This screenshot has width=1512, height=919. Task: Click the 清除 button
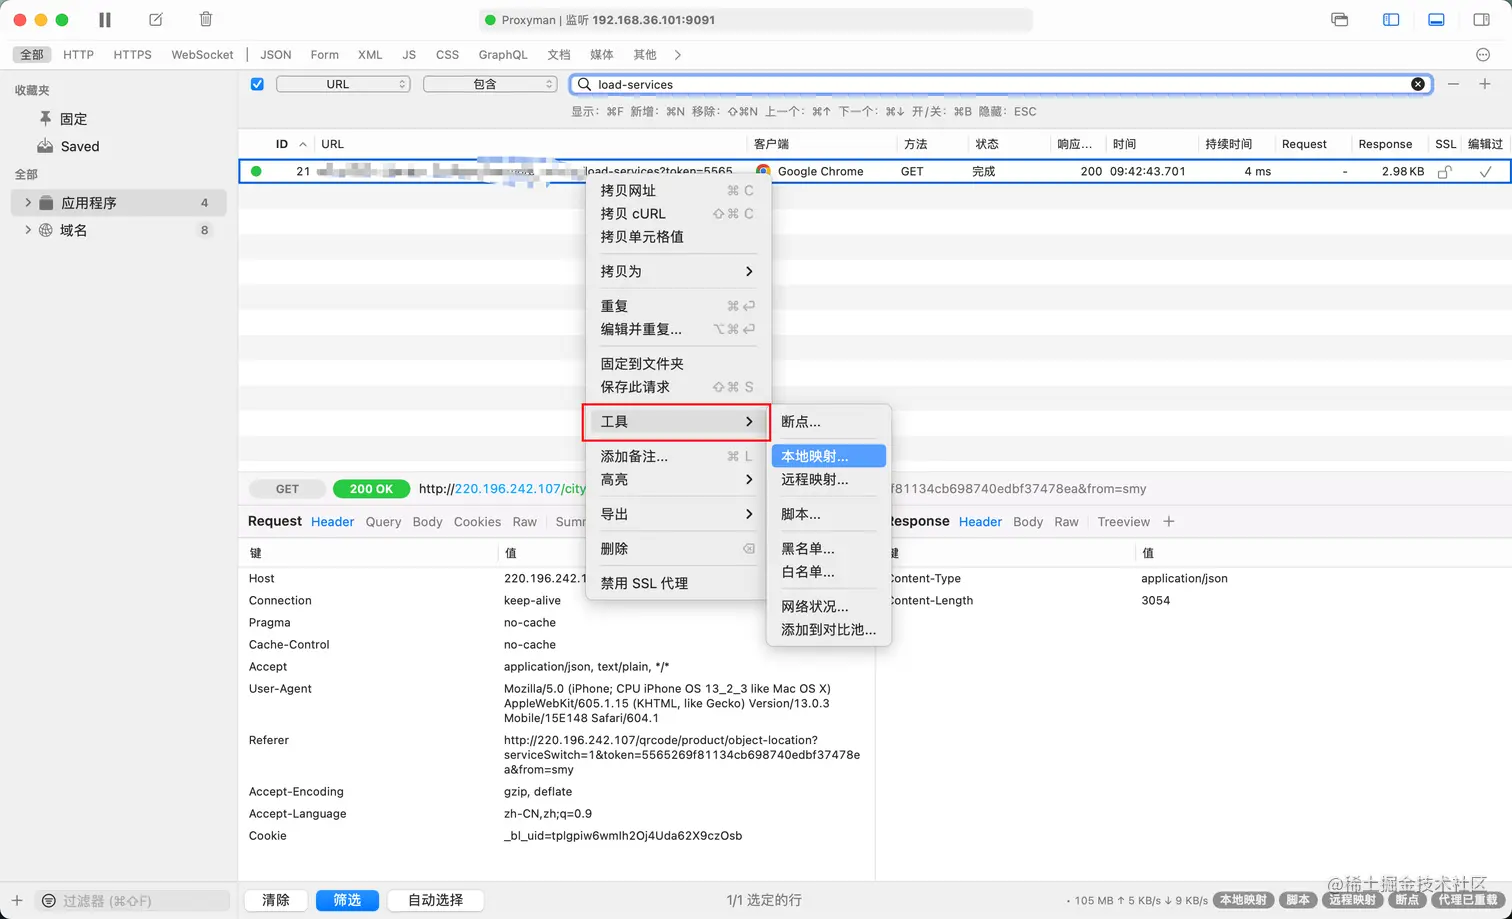click(276, 900)
